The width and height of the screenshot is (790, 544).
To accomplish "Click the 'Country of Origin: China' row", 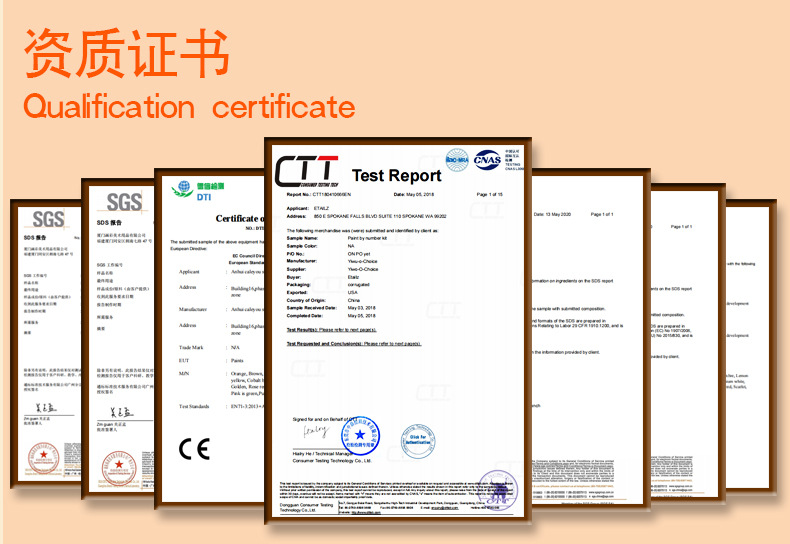I will tap(323, 300).
